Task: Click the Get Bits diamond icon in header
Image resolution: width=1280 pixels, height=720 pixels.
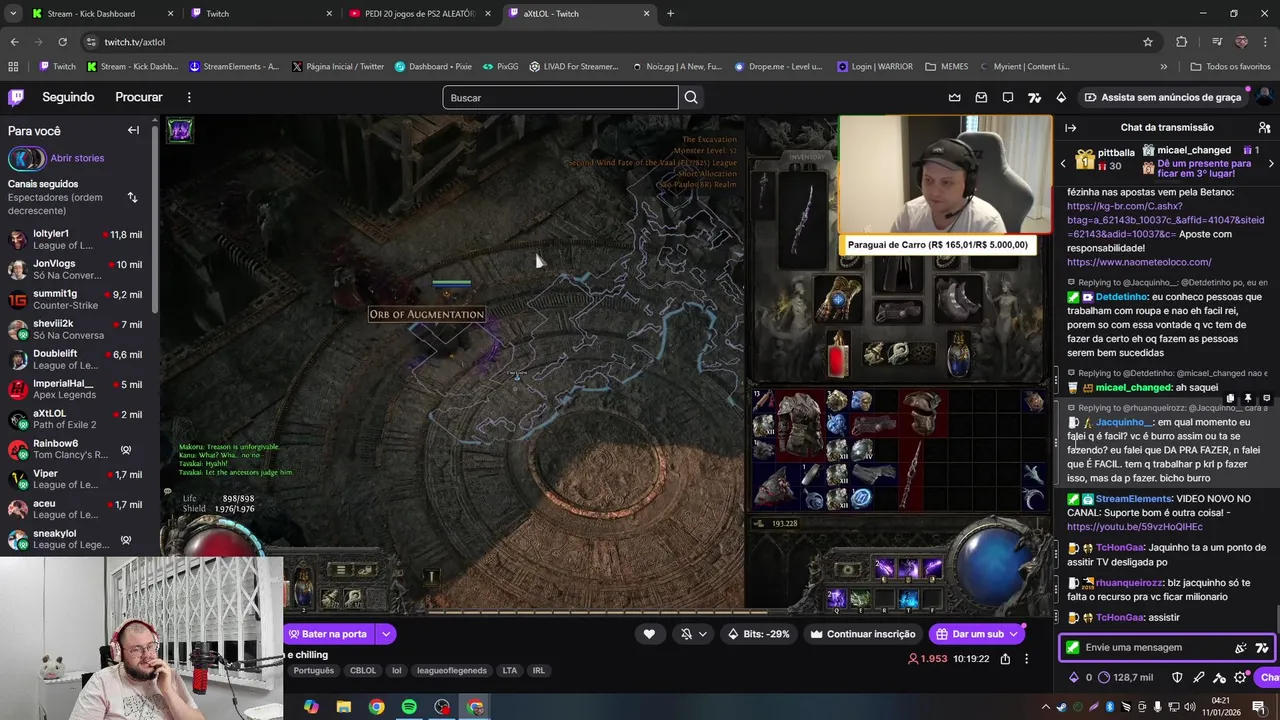Action: point(1061,97)
